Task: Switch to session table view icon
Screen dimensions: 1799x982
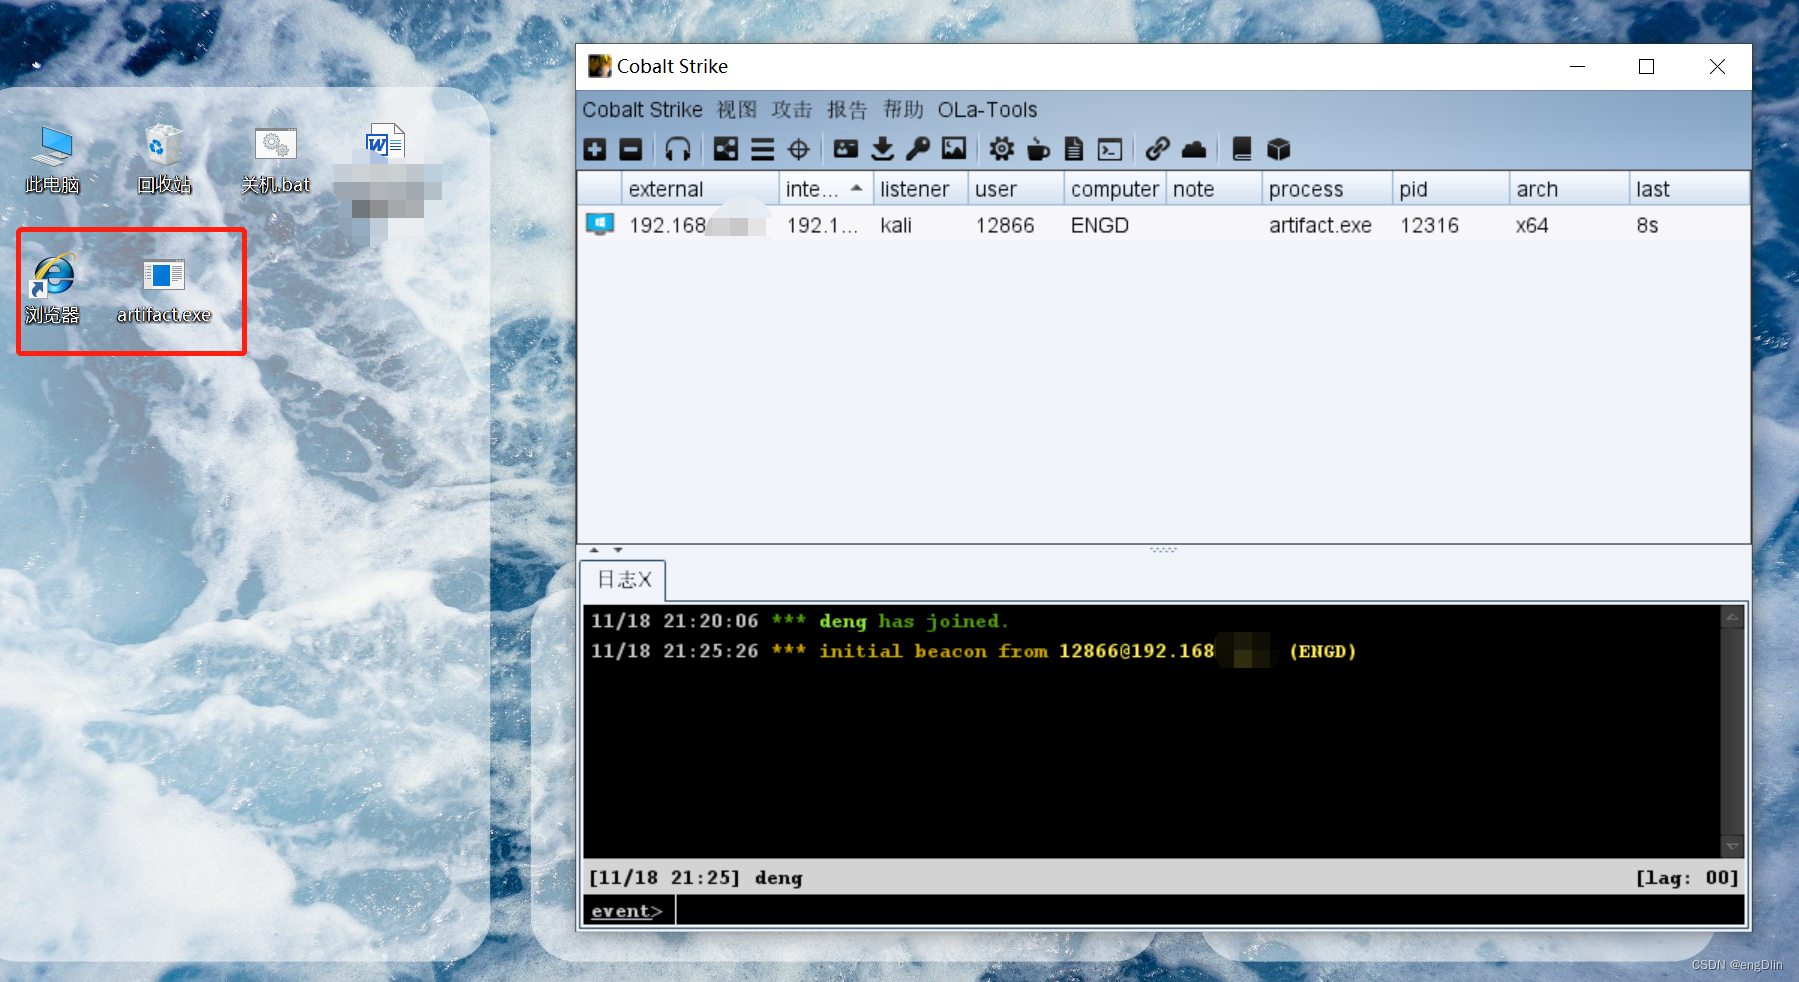Action: pyautogui.click(x=762, y=150)
